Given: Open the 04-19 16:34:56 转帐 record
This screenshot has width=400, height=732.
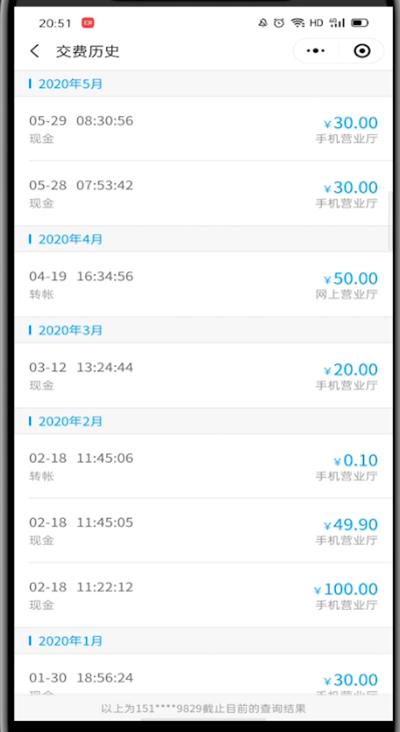Looking at the screenshot, I should 204,285.
